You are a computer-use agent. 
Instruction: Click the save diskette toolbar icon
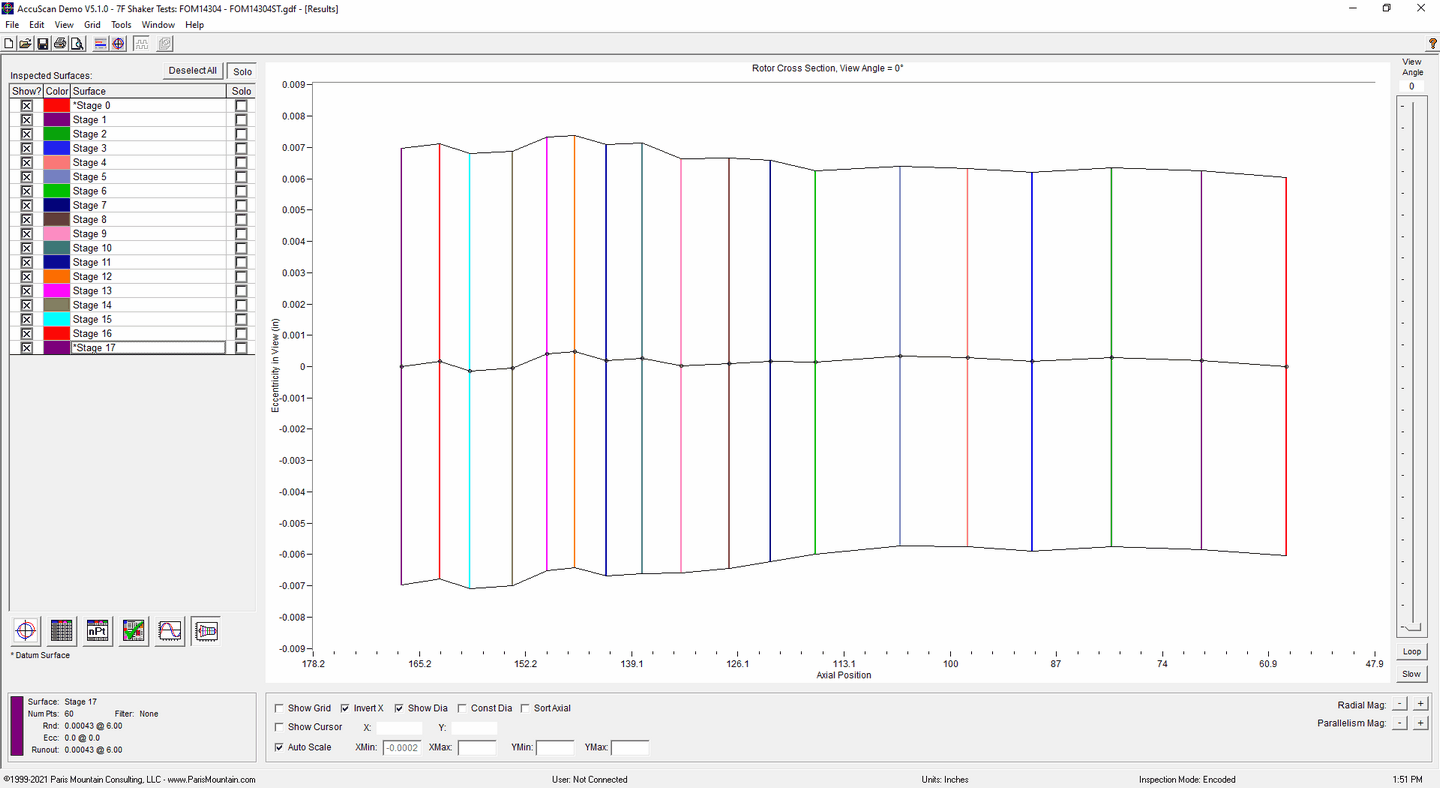(42, 43)
